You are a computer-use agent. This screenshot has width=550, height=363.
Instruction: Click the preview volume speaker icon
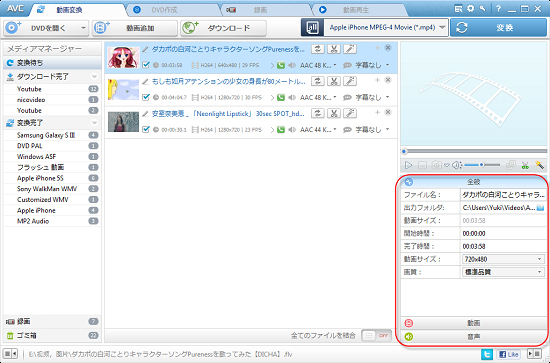point(456,165)
